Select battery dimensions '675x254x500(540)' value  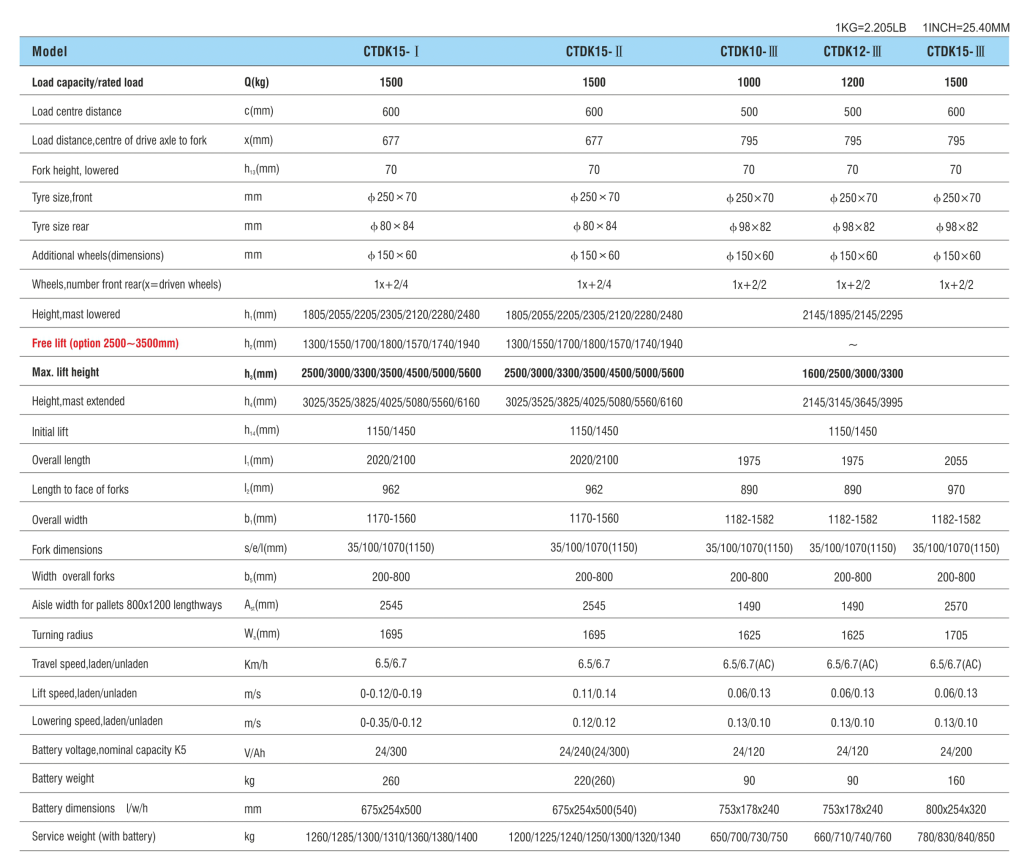coord(594,810)
